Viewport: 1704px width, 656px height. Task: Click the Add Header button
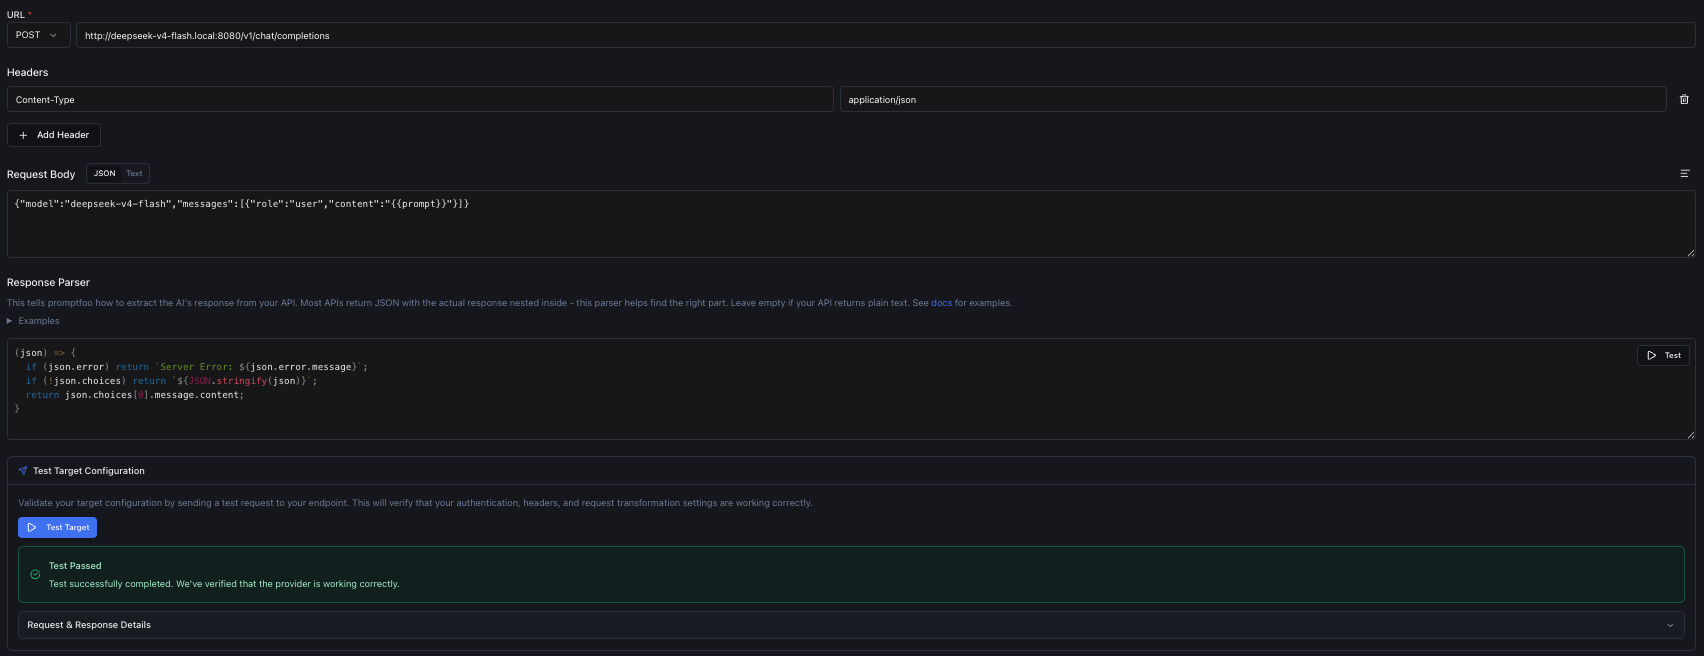tap(54, 135)
